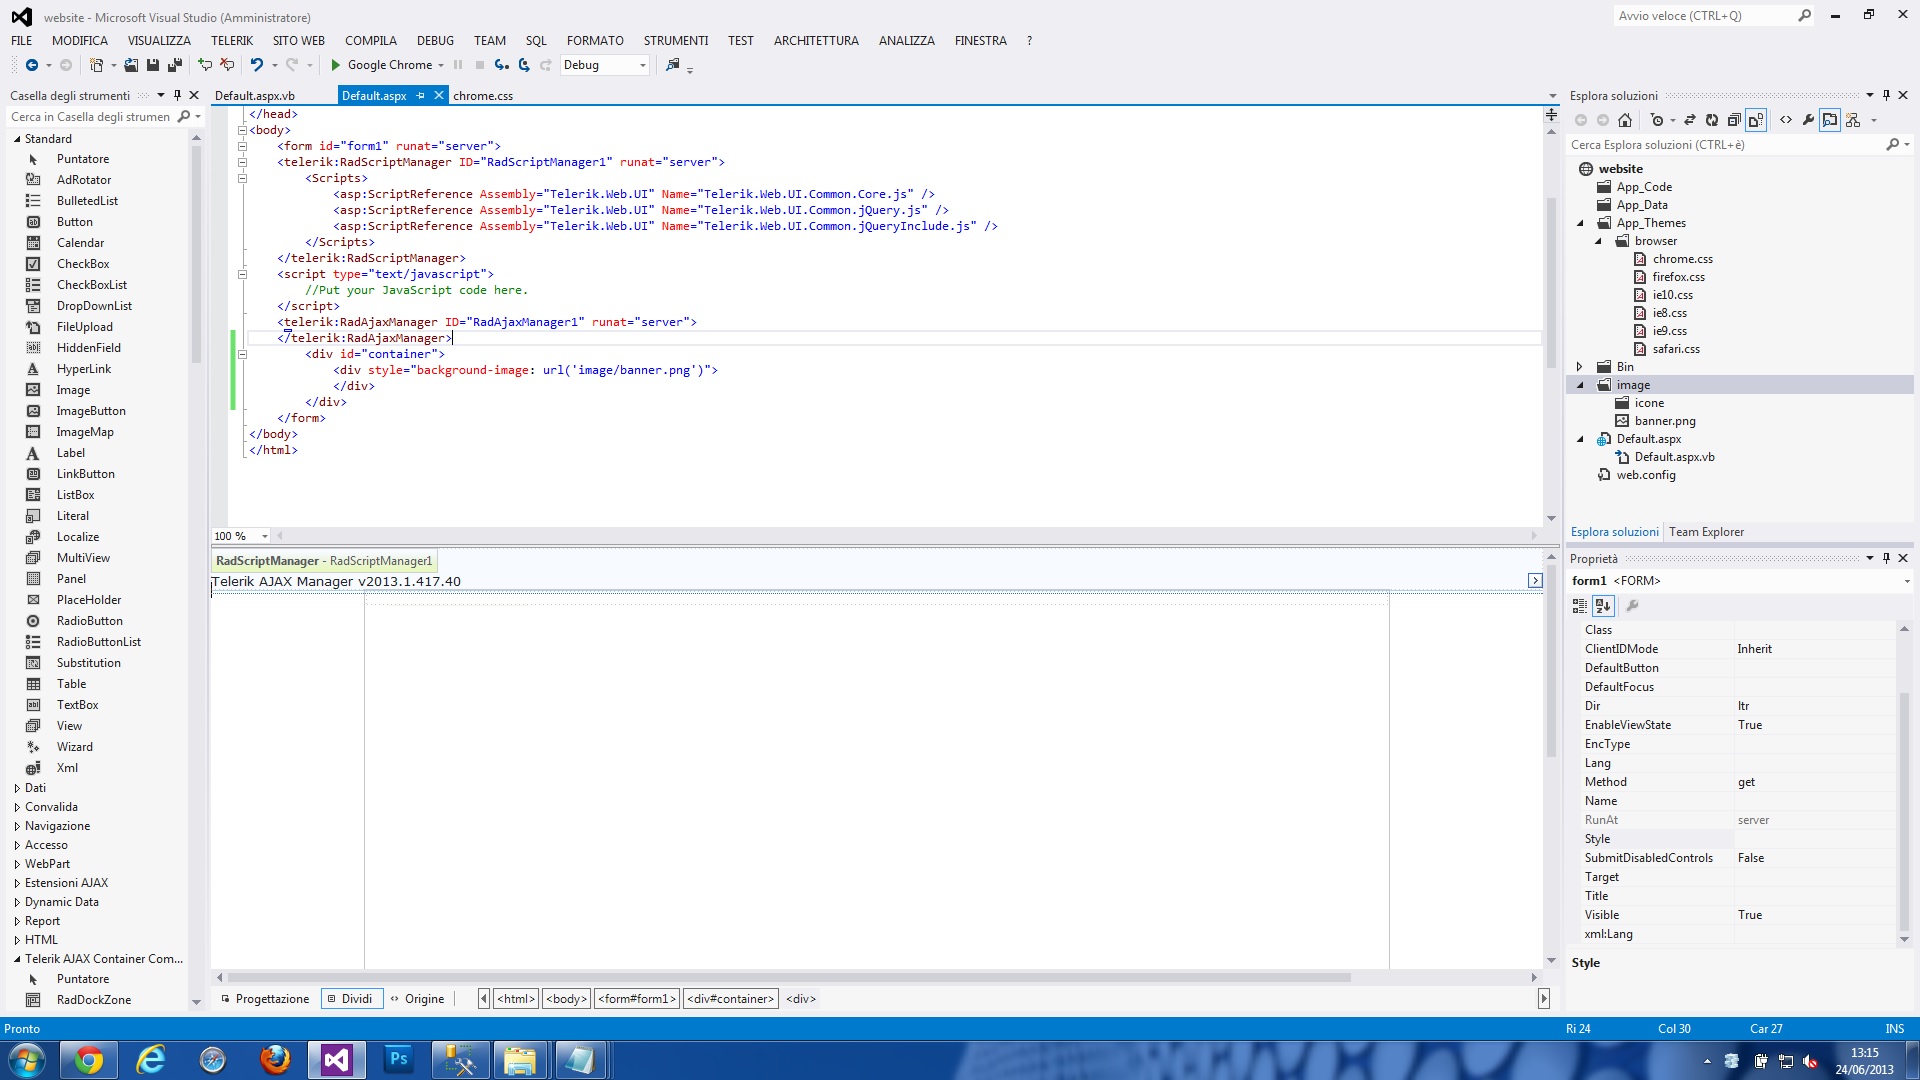Toggle auto-hide pin on Esplora soluzioni panel
Viewport: 1920px width, 1080px height.
point(1887,95)
